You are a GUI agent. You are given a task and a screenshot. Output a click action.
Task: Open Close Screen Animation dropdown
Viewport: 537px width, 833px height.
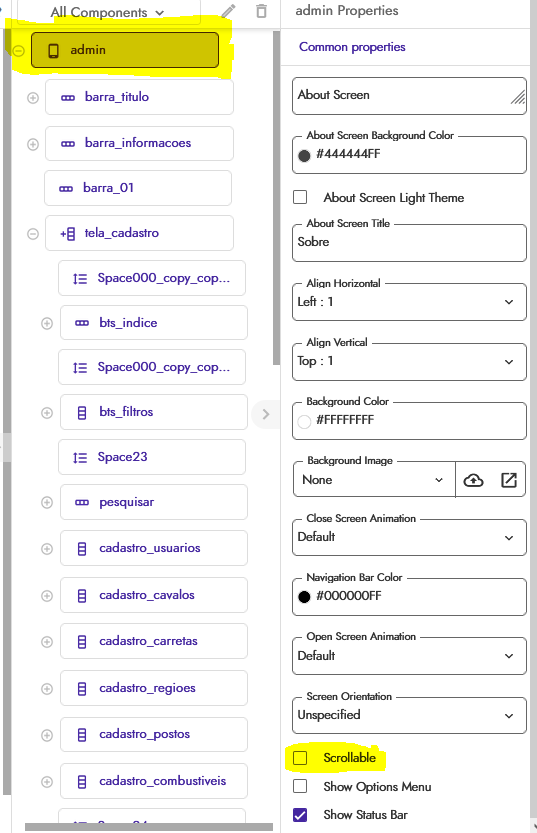[x=409, y=537]
